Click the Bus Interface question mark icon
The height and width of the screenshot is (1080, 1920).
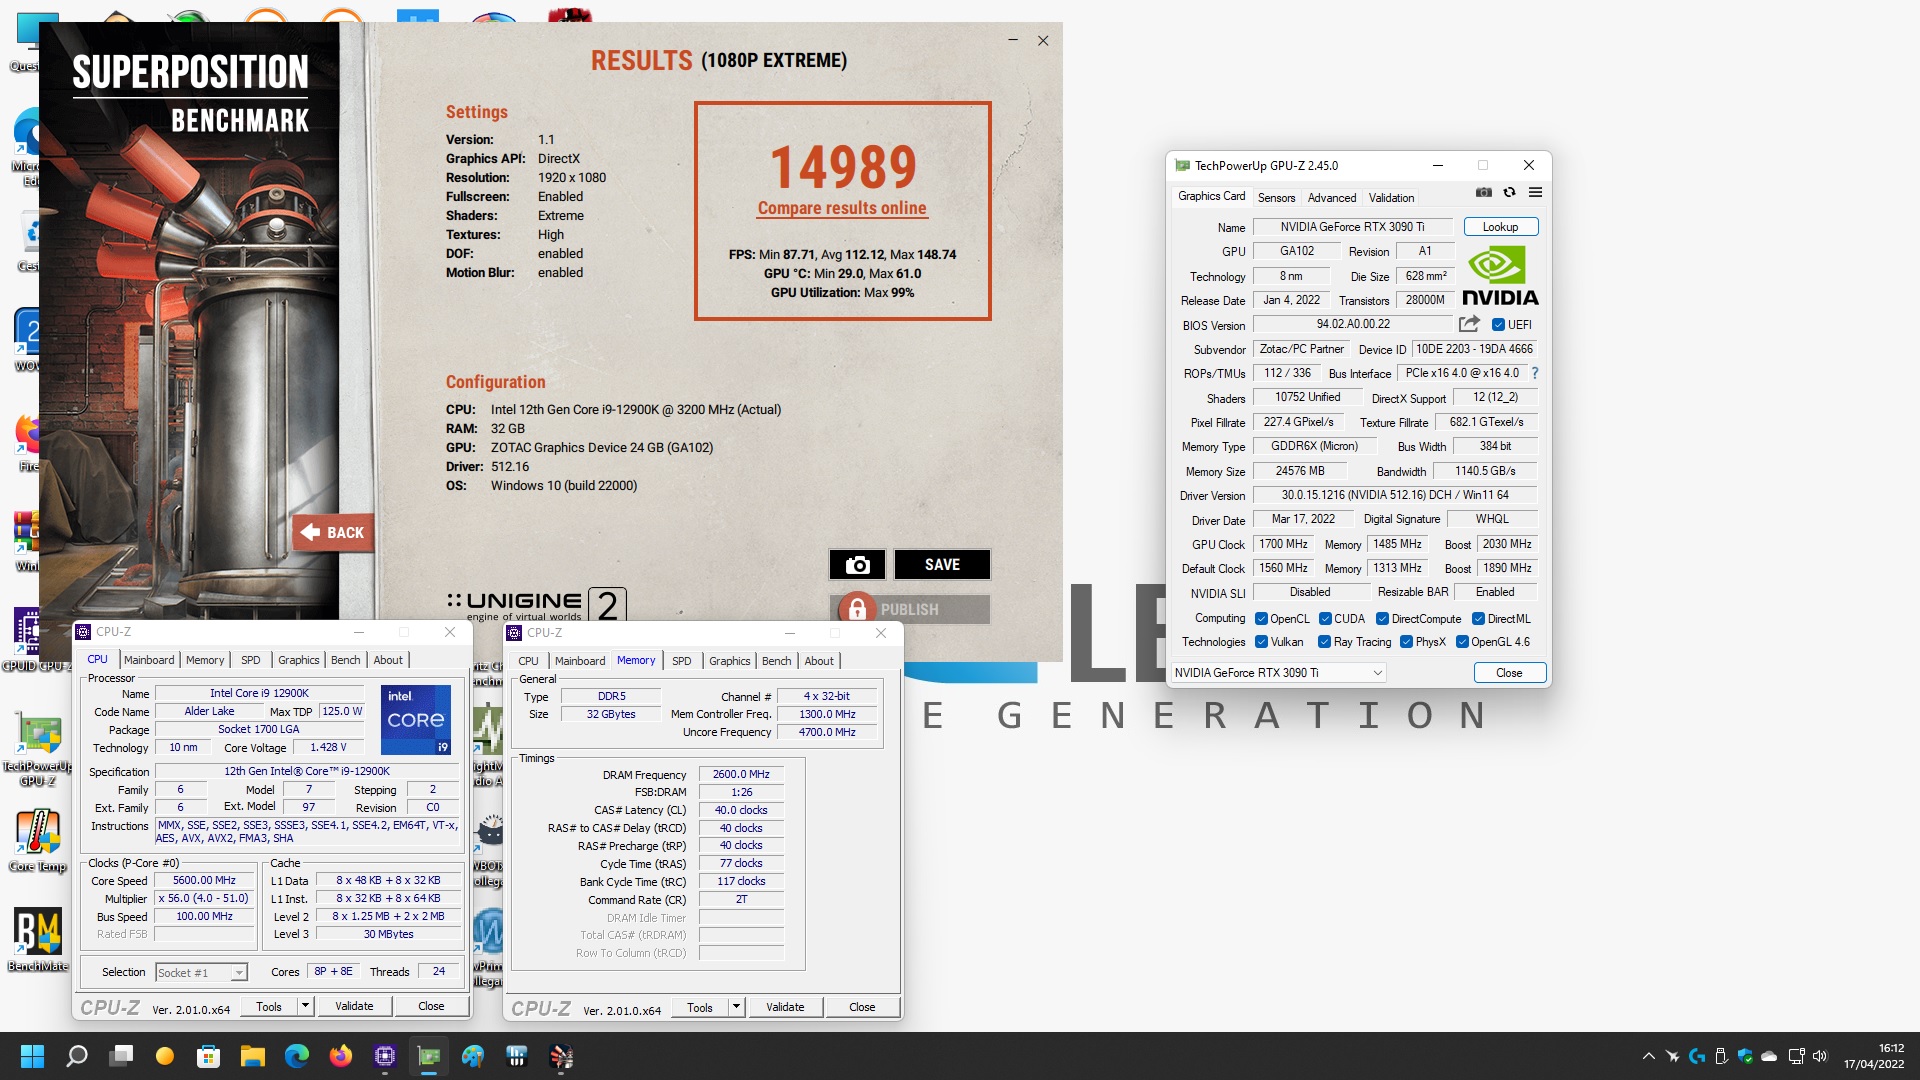coord(1535,373)
